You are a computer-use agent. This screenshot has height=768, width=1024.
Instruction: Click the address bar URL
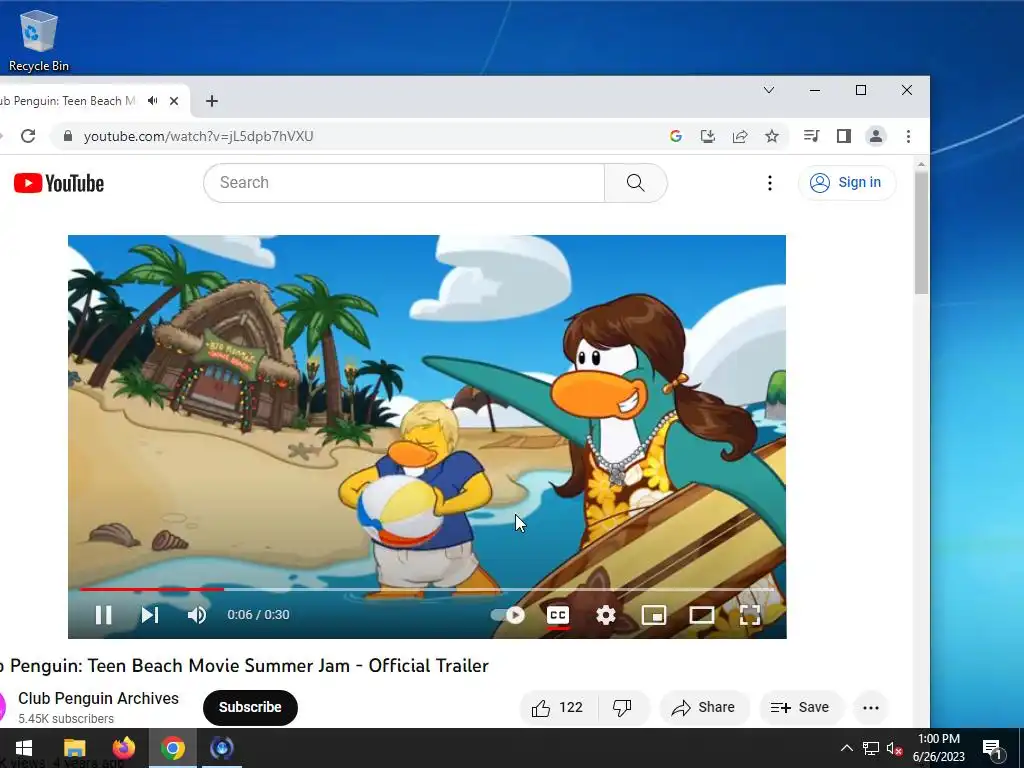coord(199,136)
